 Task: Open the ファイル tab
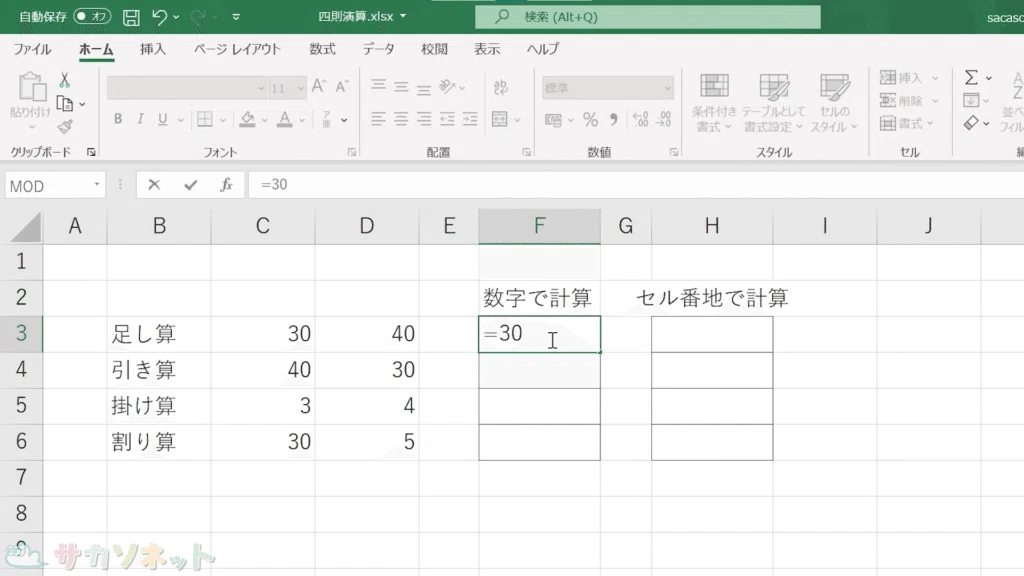point(32,49)
